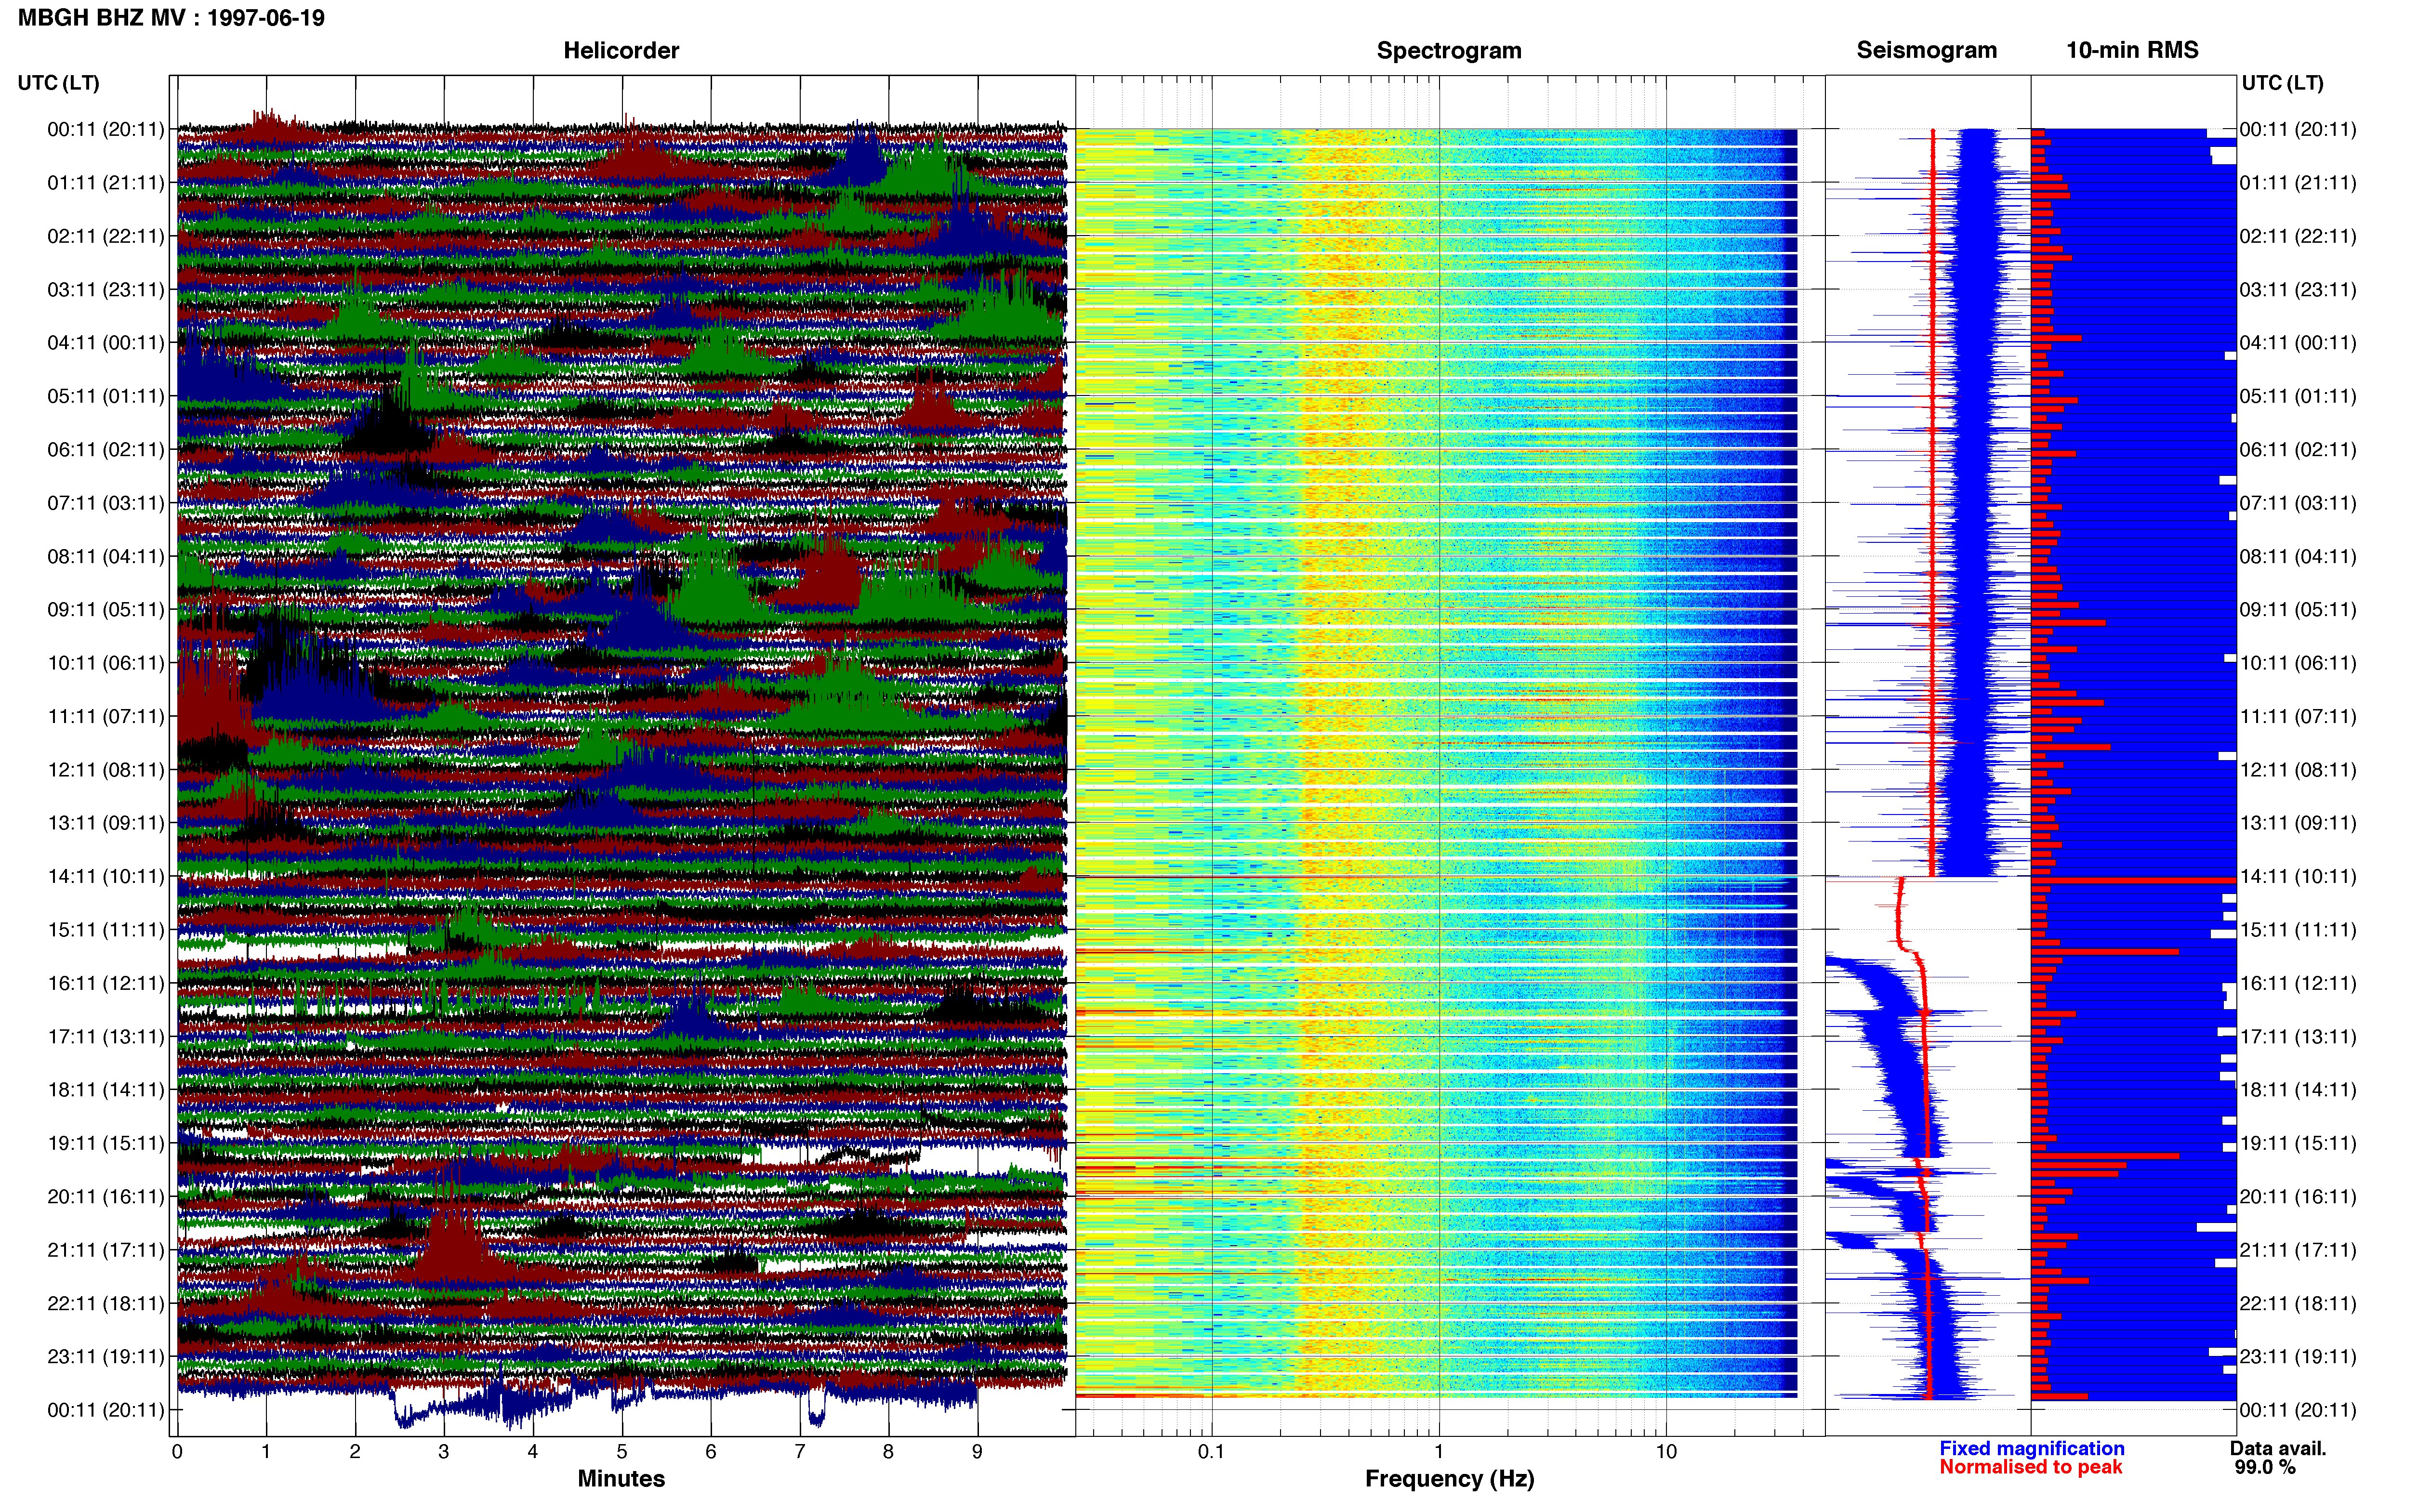
Task: Click the "10-min RMS" panel heading
Action: click(x=2132, y=50)
